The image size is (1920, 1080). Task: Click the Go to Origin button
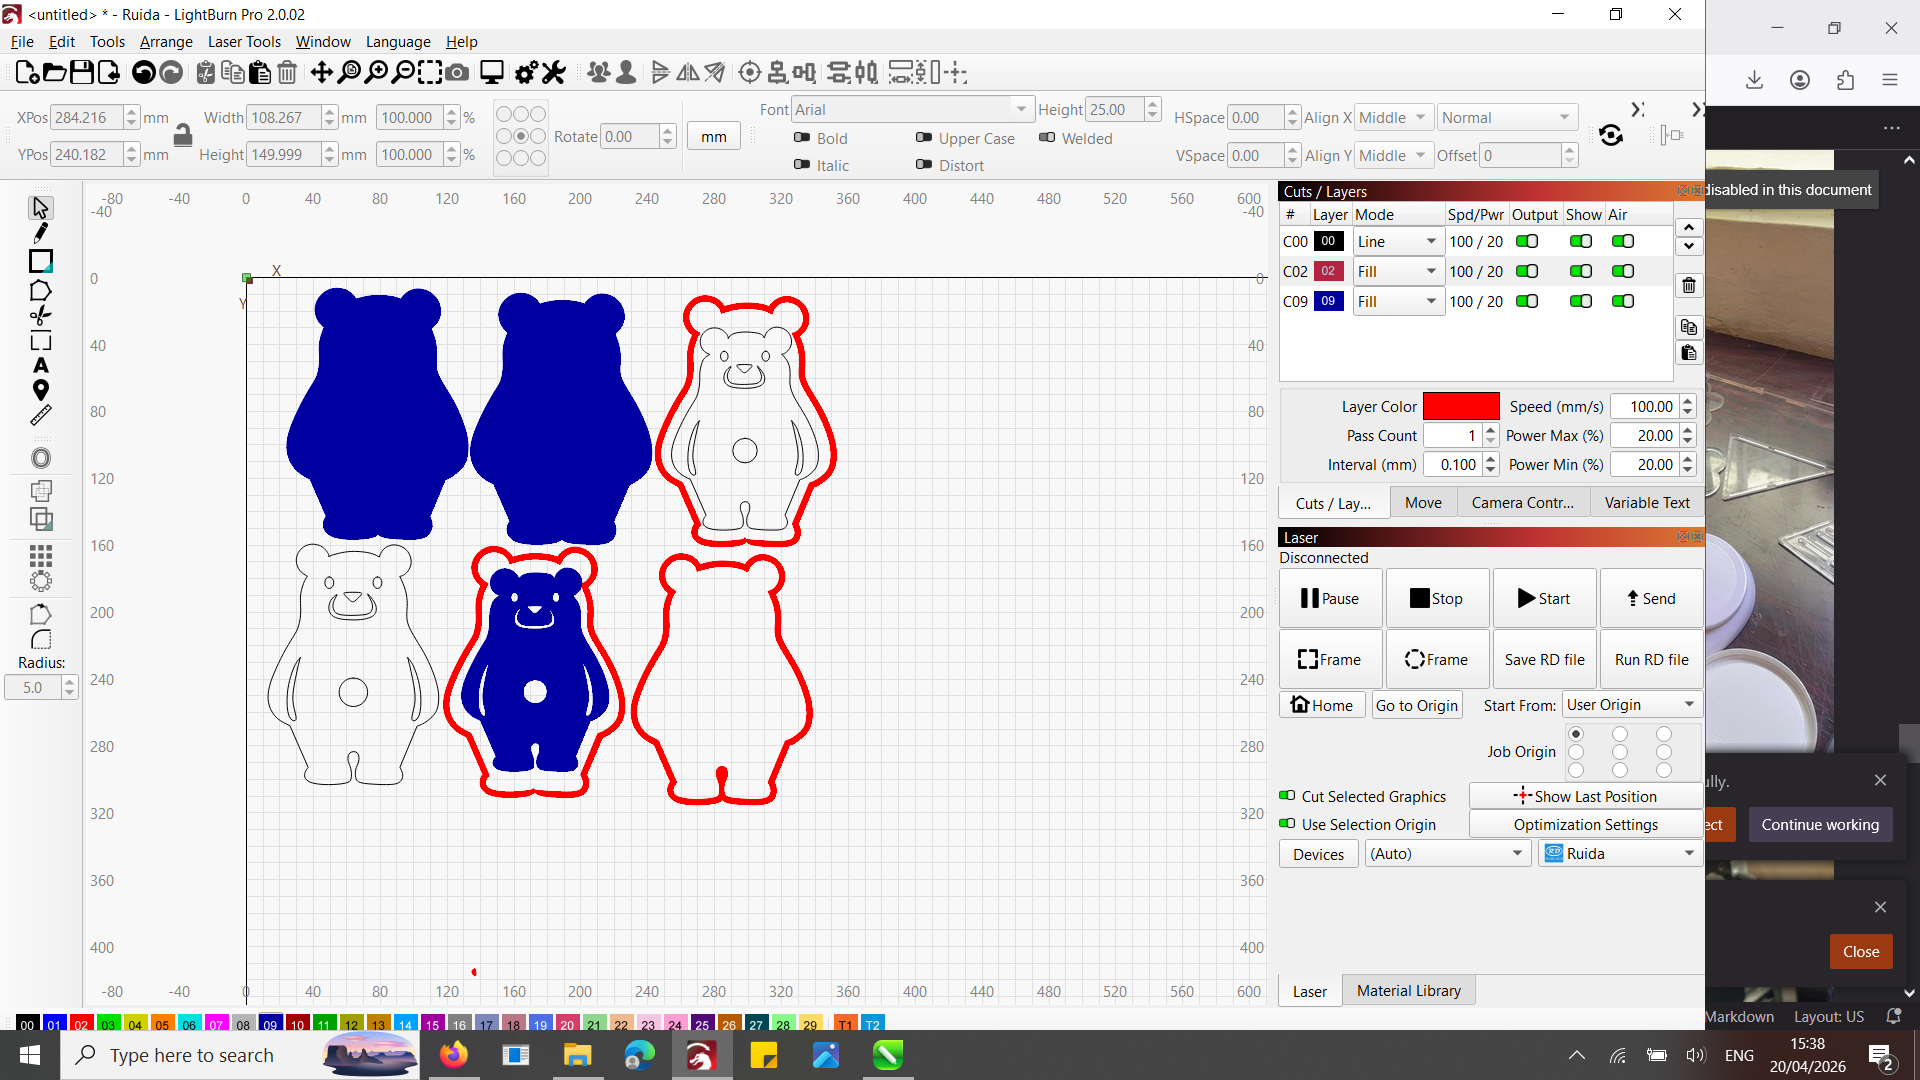1416,705
